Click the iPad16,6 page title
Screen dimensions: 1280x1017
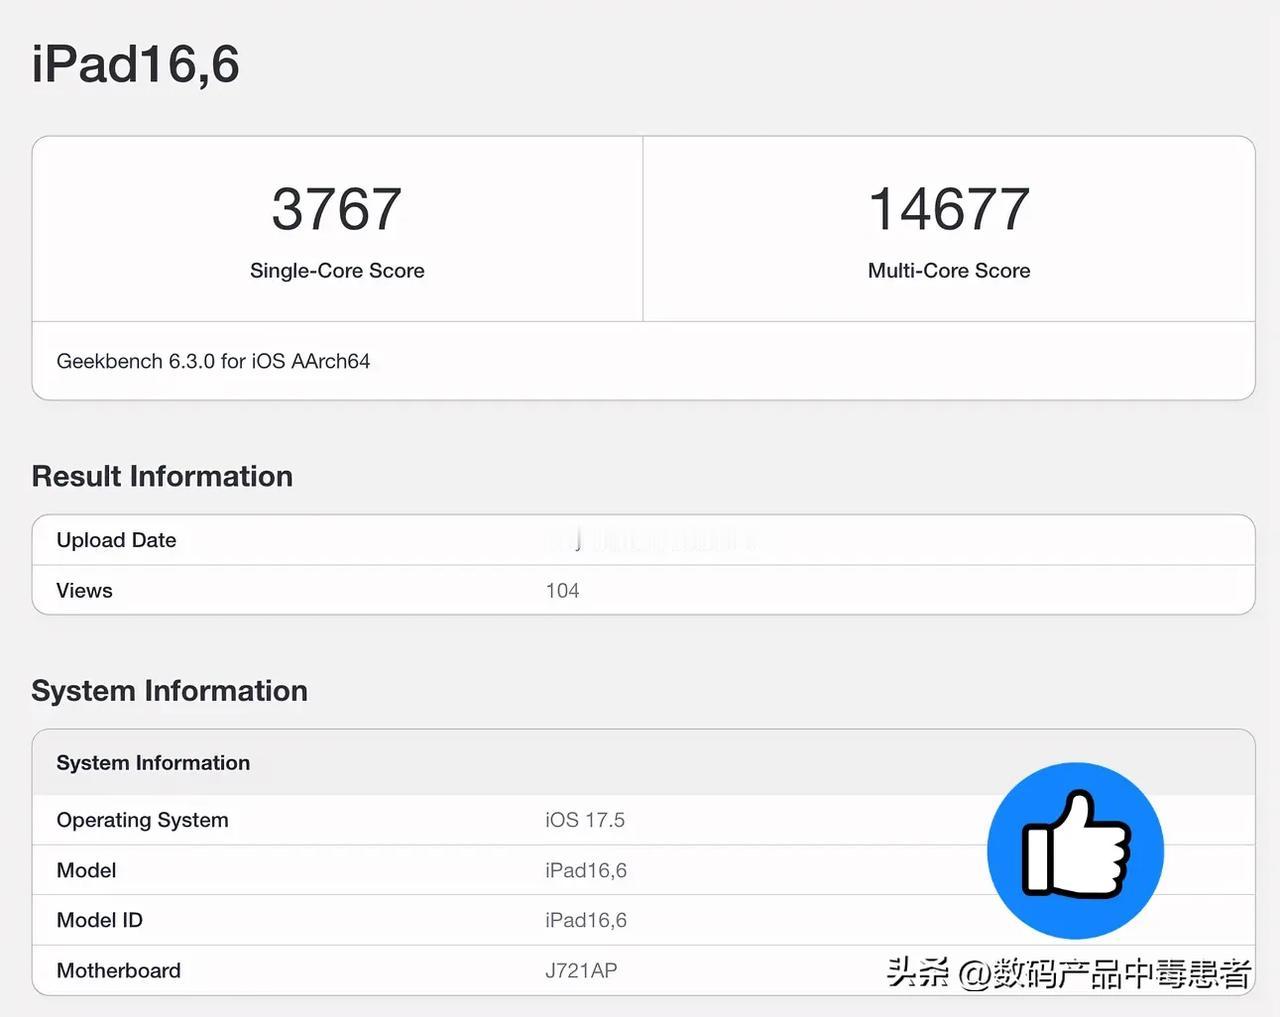tap(135, 65)
